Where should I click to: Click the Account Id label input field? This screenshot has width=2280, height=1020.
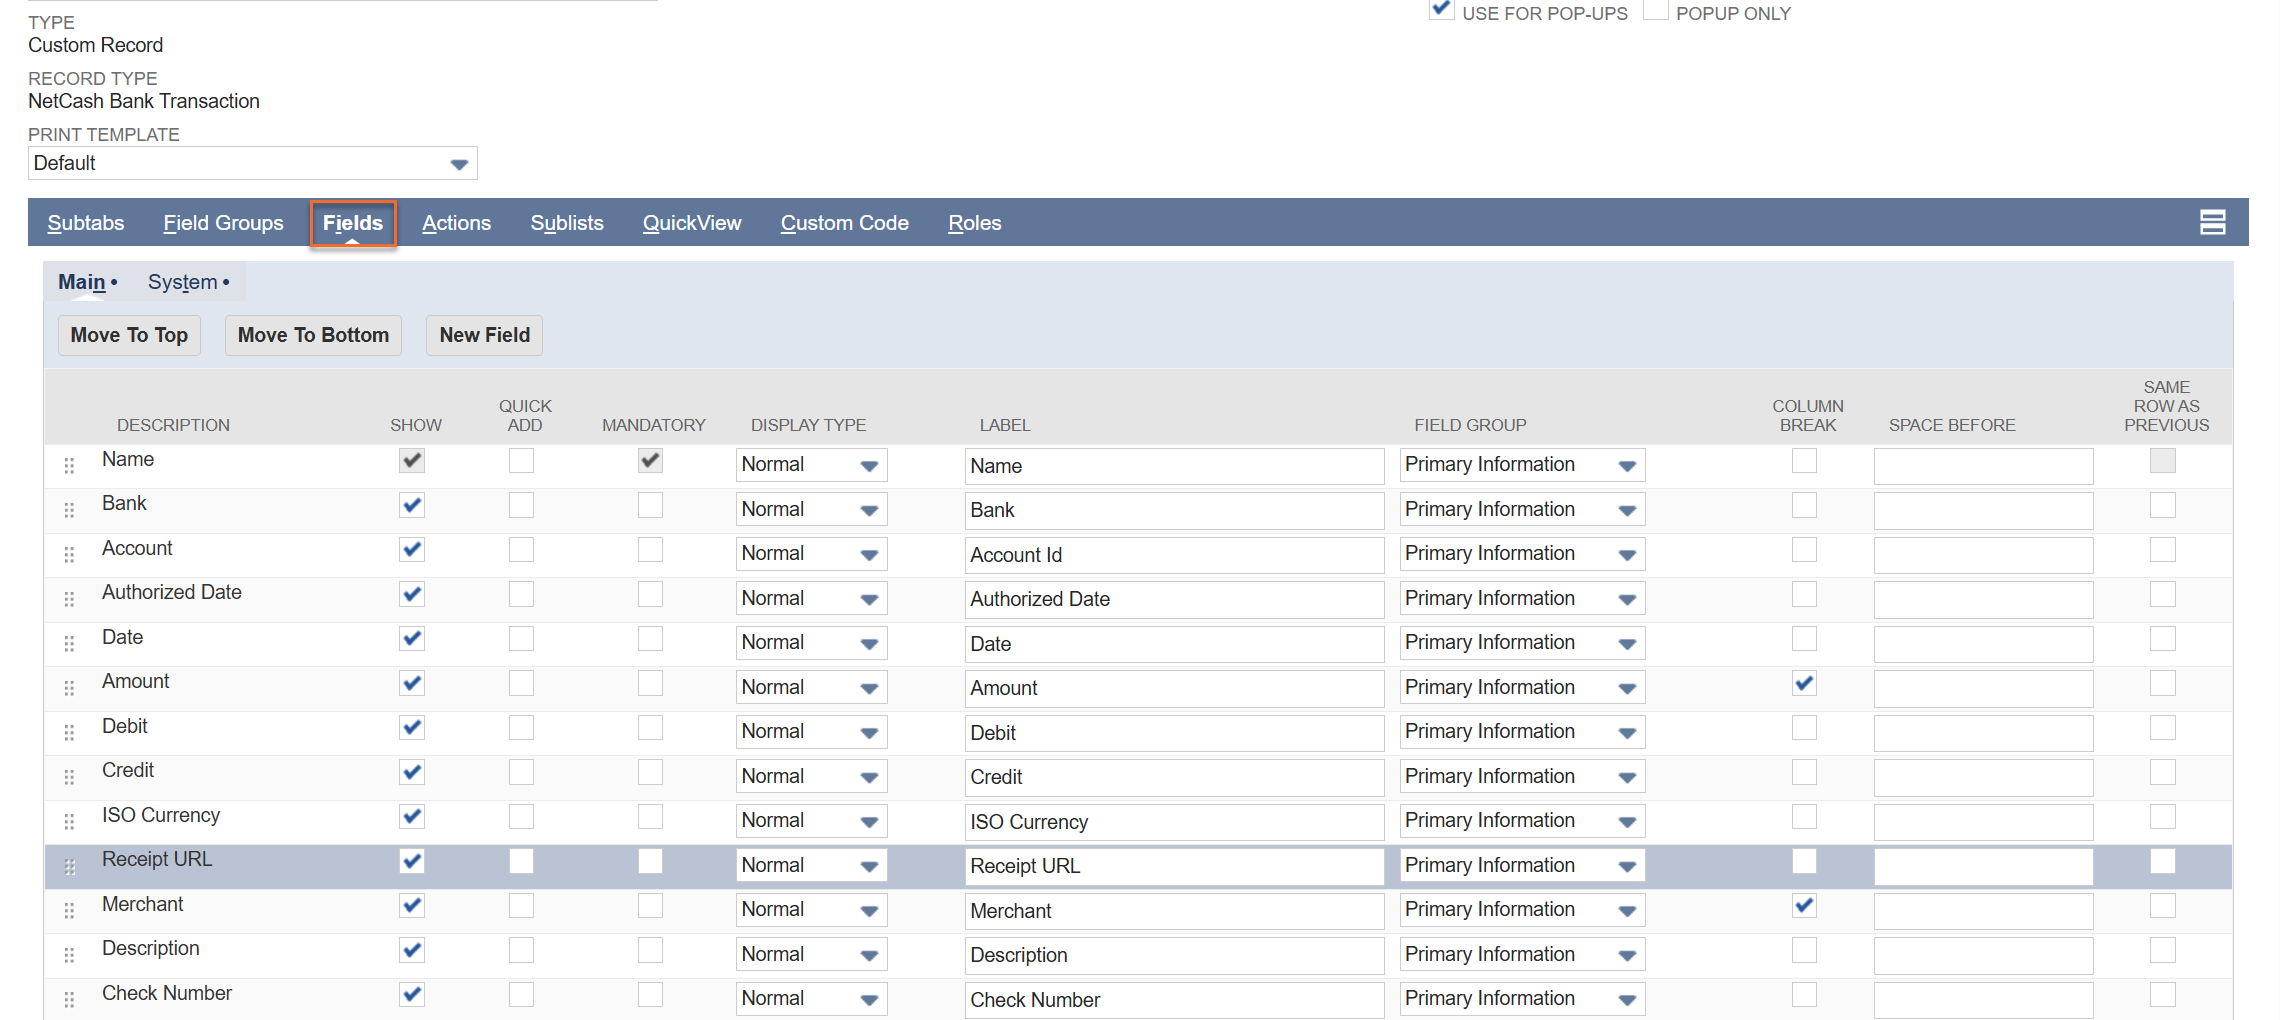[x=1173, y=555]
